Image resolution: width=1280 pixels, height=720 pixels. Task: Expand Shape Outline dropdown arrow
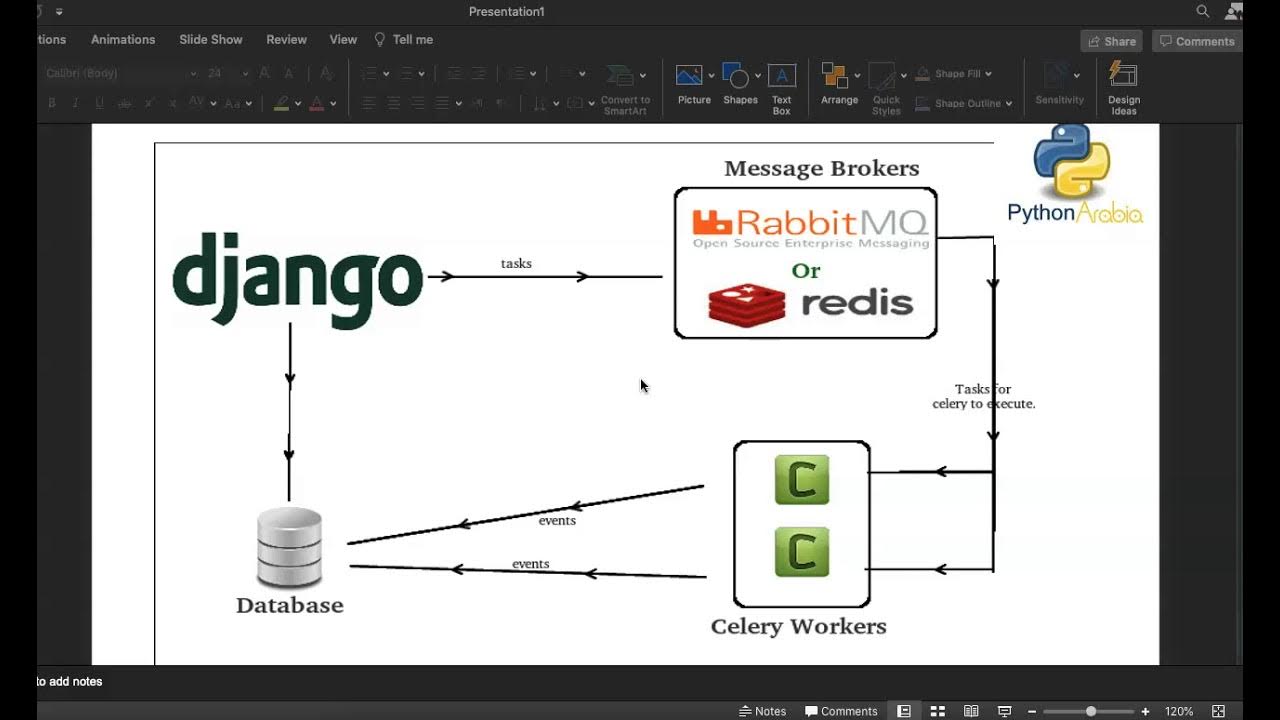point(1008,103)
